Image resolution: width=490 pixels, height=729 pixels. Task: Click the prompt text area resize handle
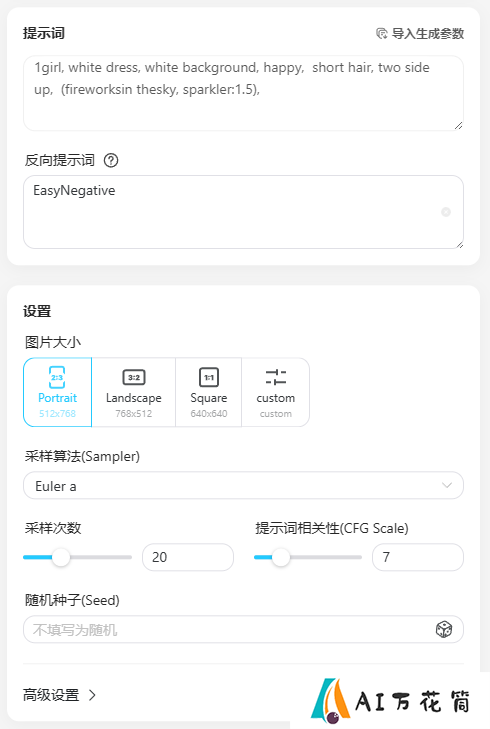coord(458,126)
